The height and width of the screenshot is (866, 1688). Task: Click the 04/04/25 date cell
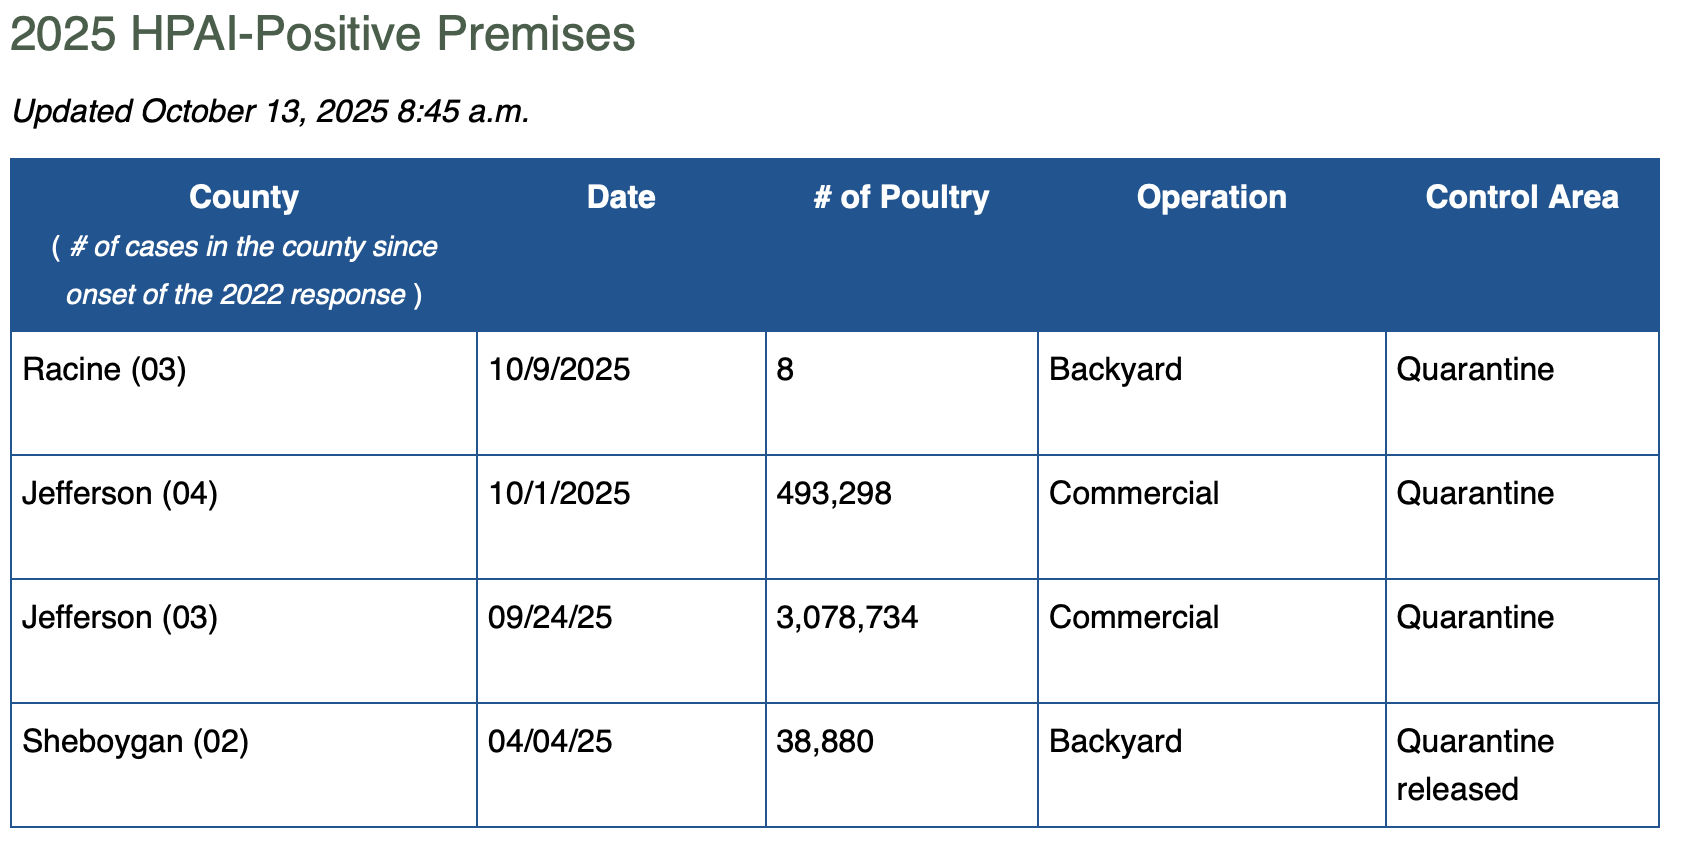pos(550,742)
